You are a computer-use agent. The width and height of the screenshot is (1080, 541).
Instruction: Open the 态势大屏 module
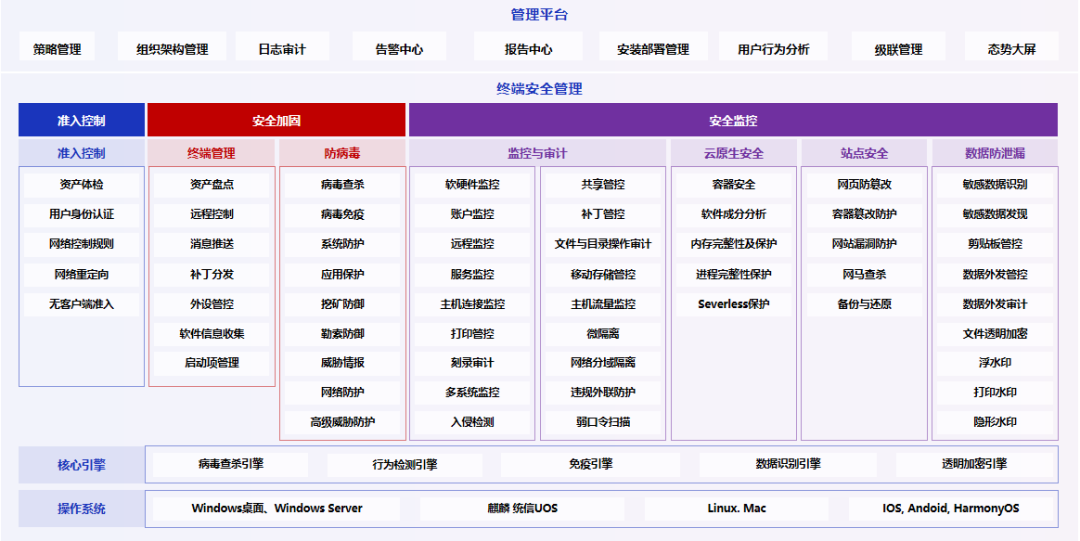coord(1011,49)
